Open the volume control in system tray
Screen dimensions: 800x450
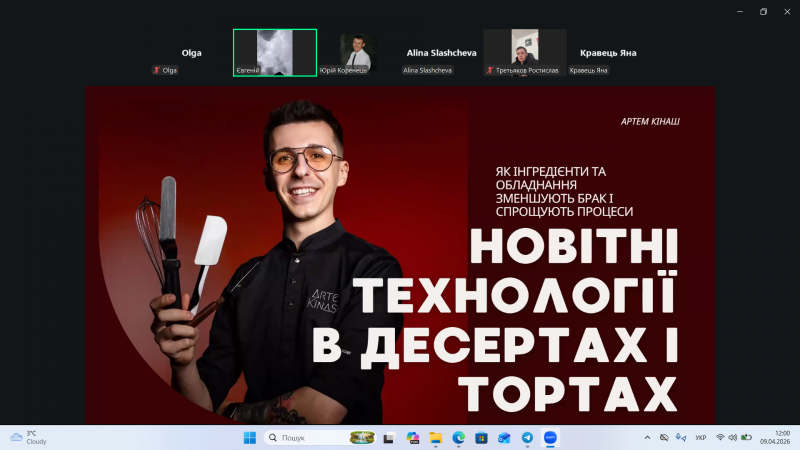coord(733,438)
